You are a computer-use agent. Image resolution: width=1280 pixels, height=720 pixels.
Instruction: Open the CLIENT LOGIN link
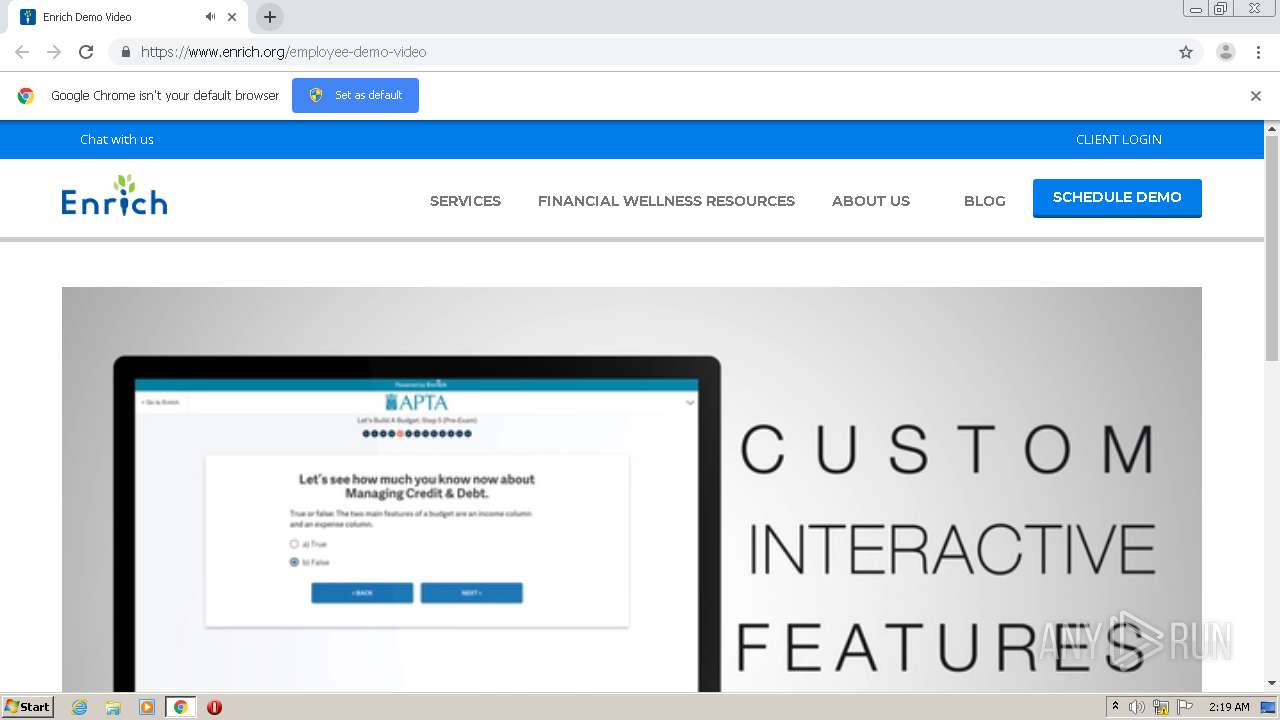pyautogui.click(x=1119, y=139)
